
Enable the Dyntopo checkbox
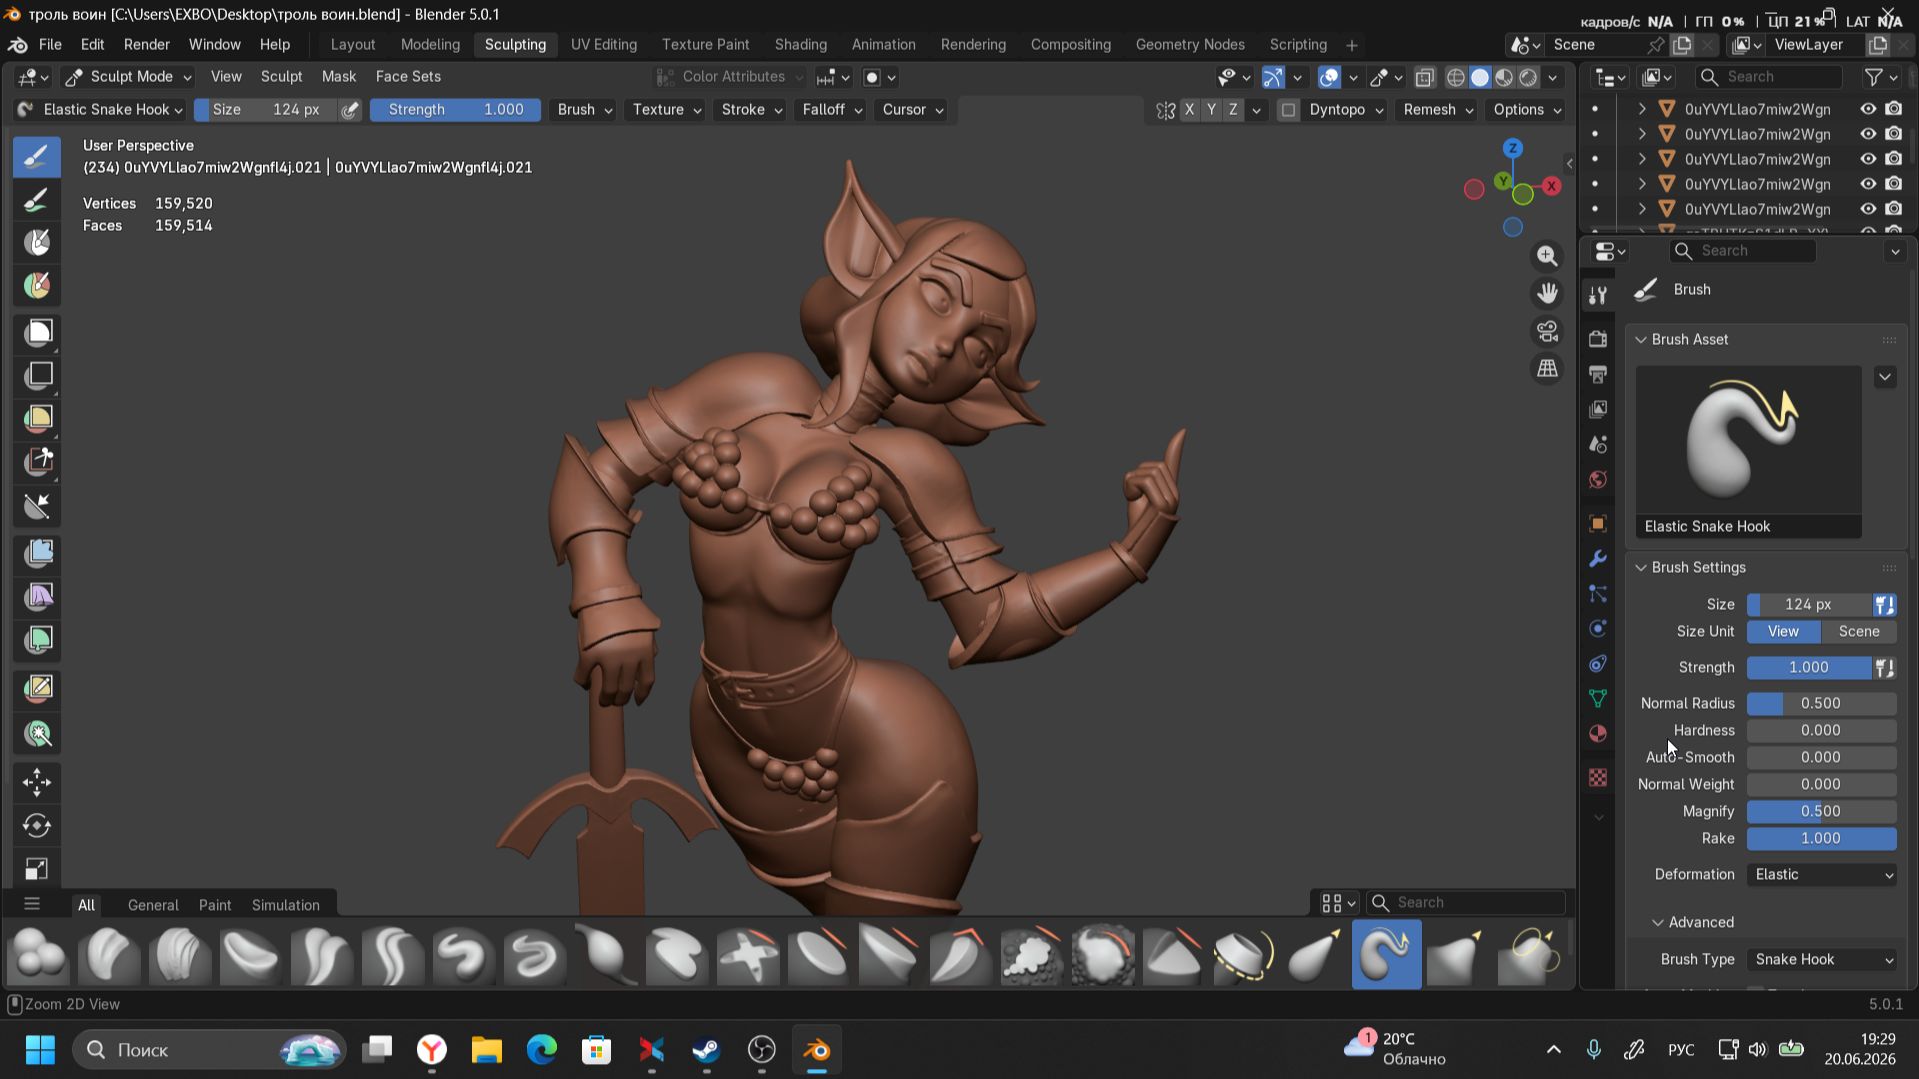(x=1288, y=110)
